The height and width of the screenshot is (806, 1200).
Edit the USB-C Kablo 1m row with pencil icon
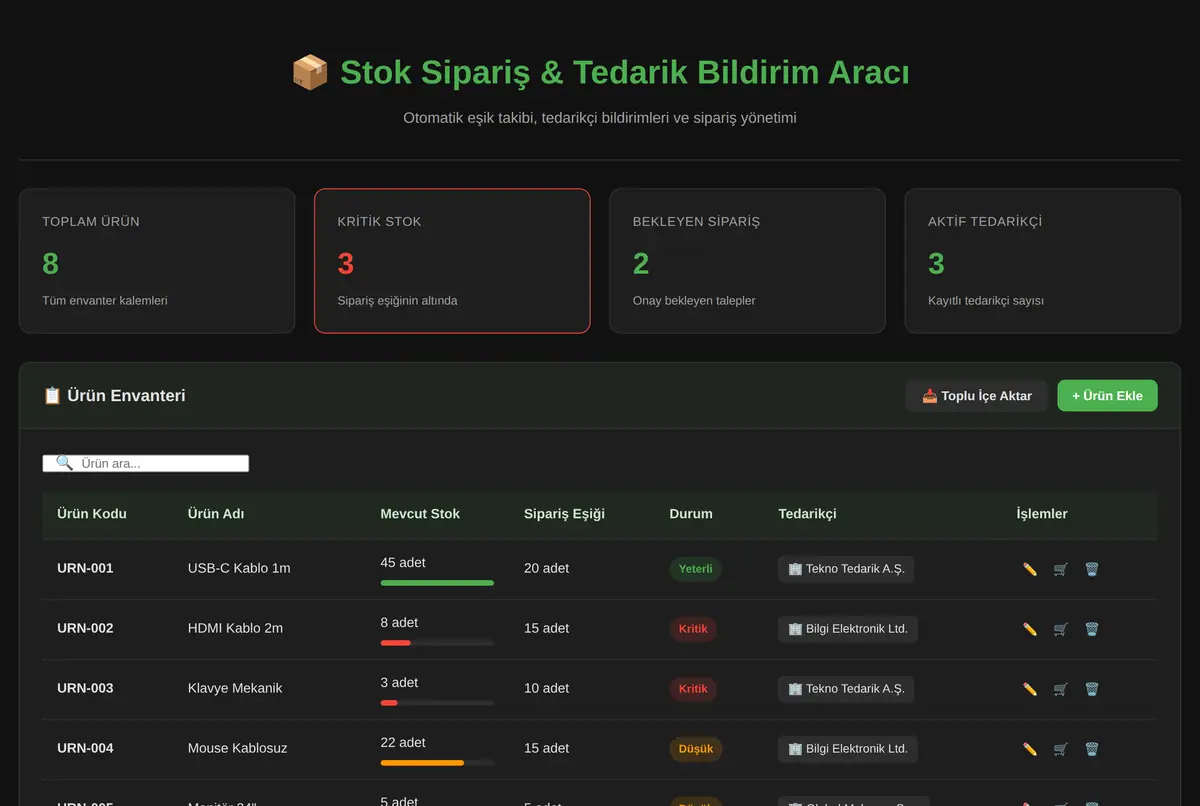(x=1030, y=569)
